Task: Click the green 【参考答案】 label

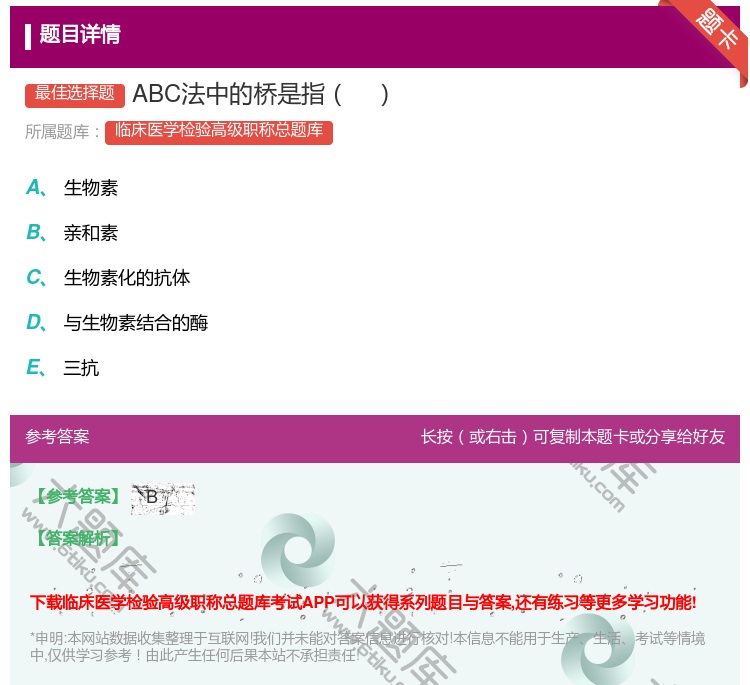Action: coord(78,497)
